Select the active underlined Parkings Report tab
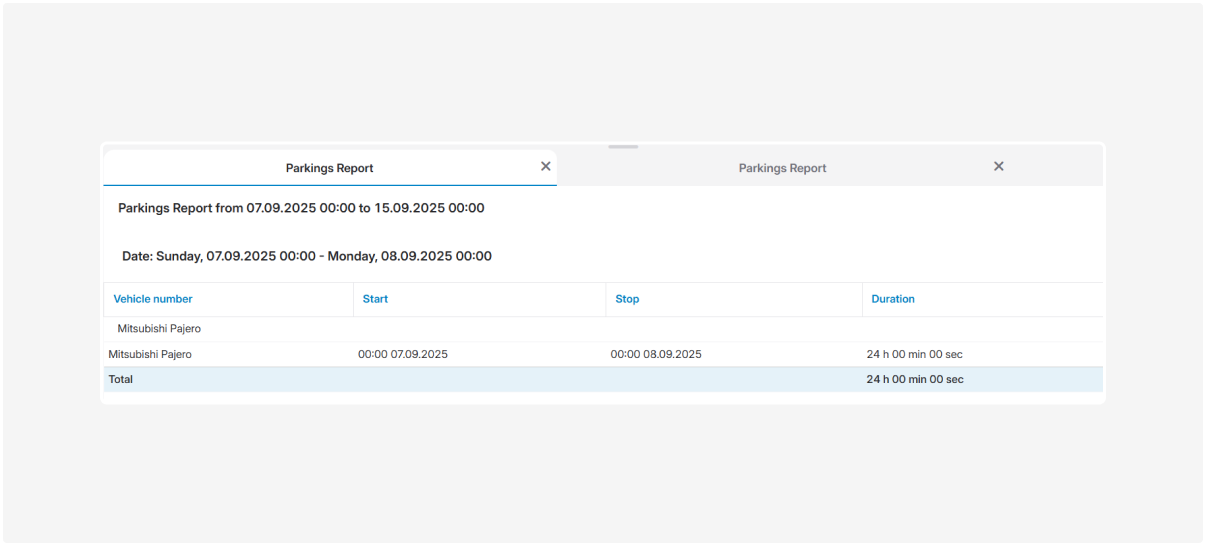 point(329,168)
